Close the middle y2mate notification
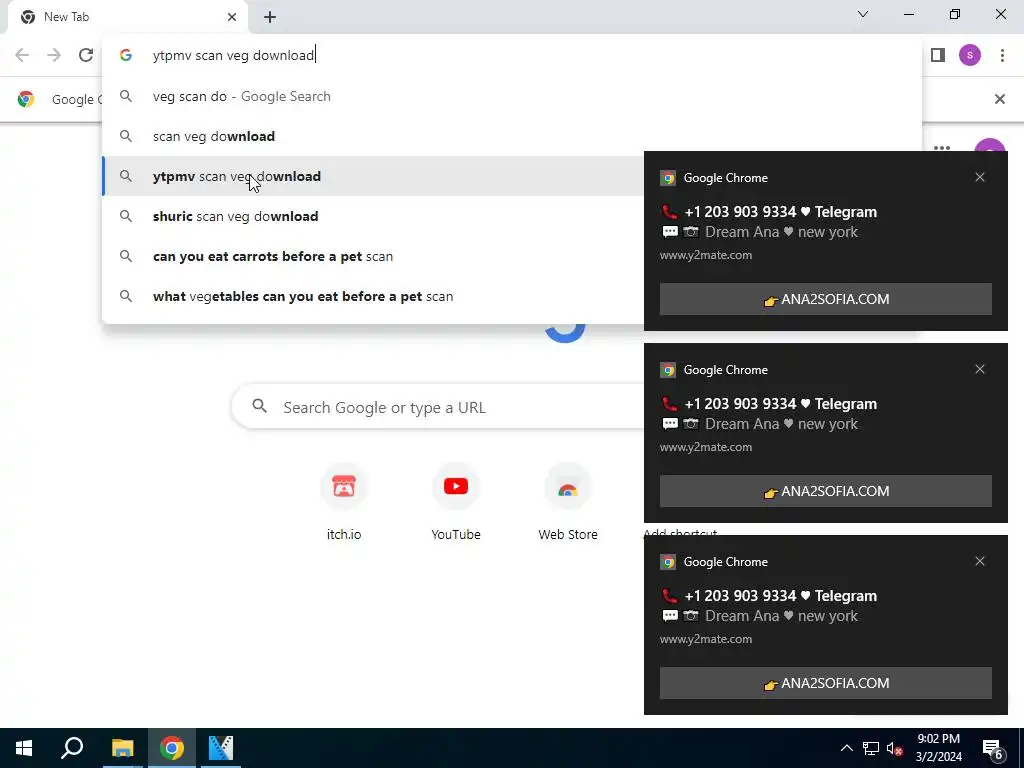 (980, 370)
